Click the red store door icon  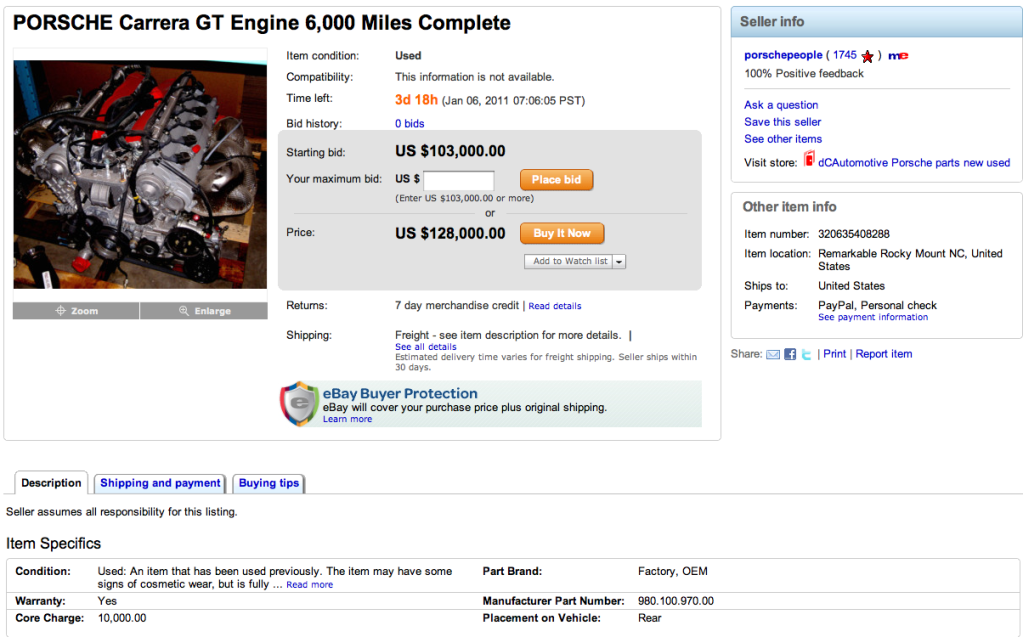(x=809, y=159)
